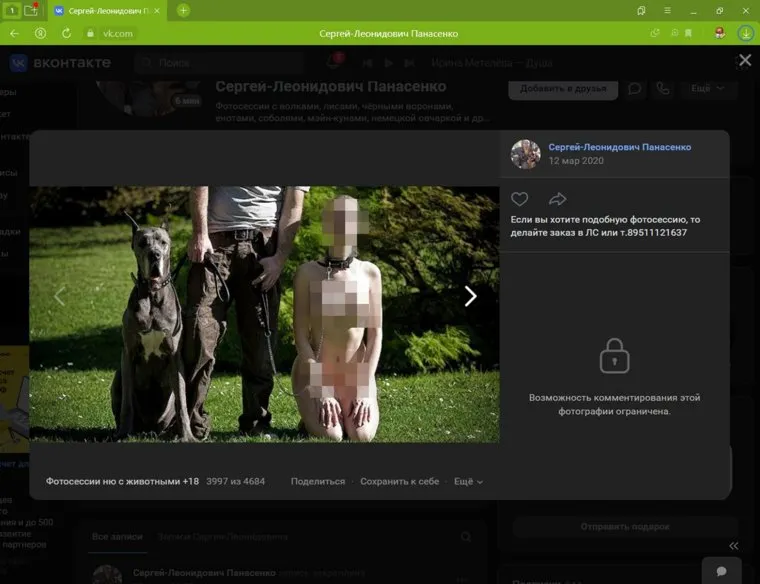Close the photo viewer with the X
The height and width of the screenshot is (584, 760).
click(744, 61)
